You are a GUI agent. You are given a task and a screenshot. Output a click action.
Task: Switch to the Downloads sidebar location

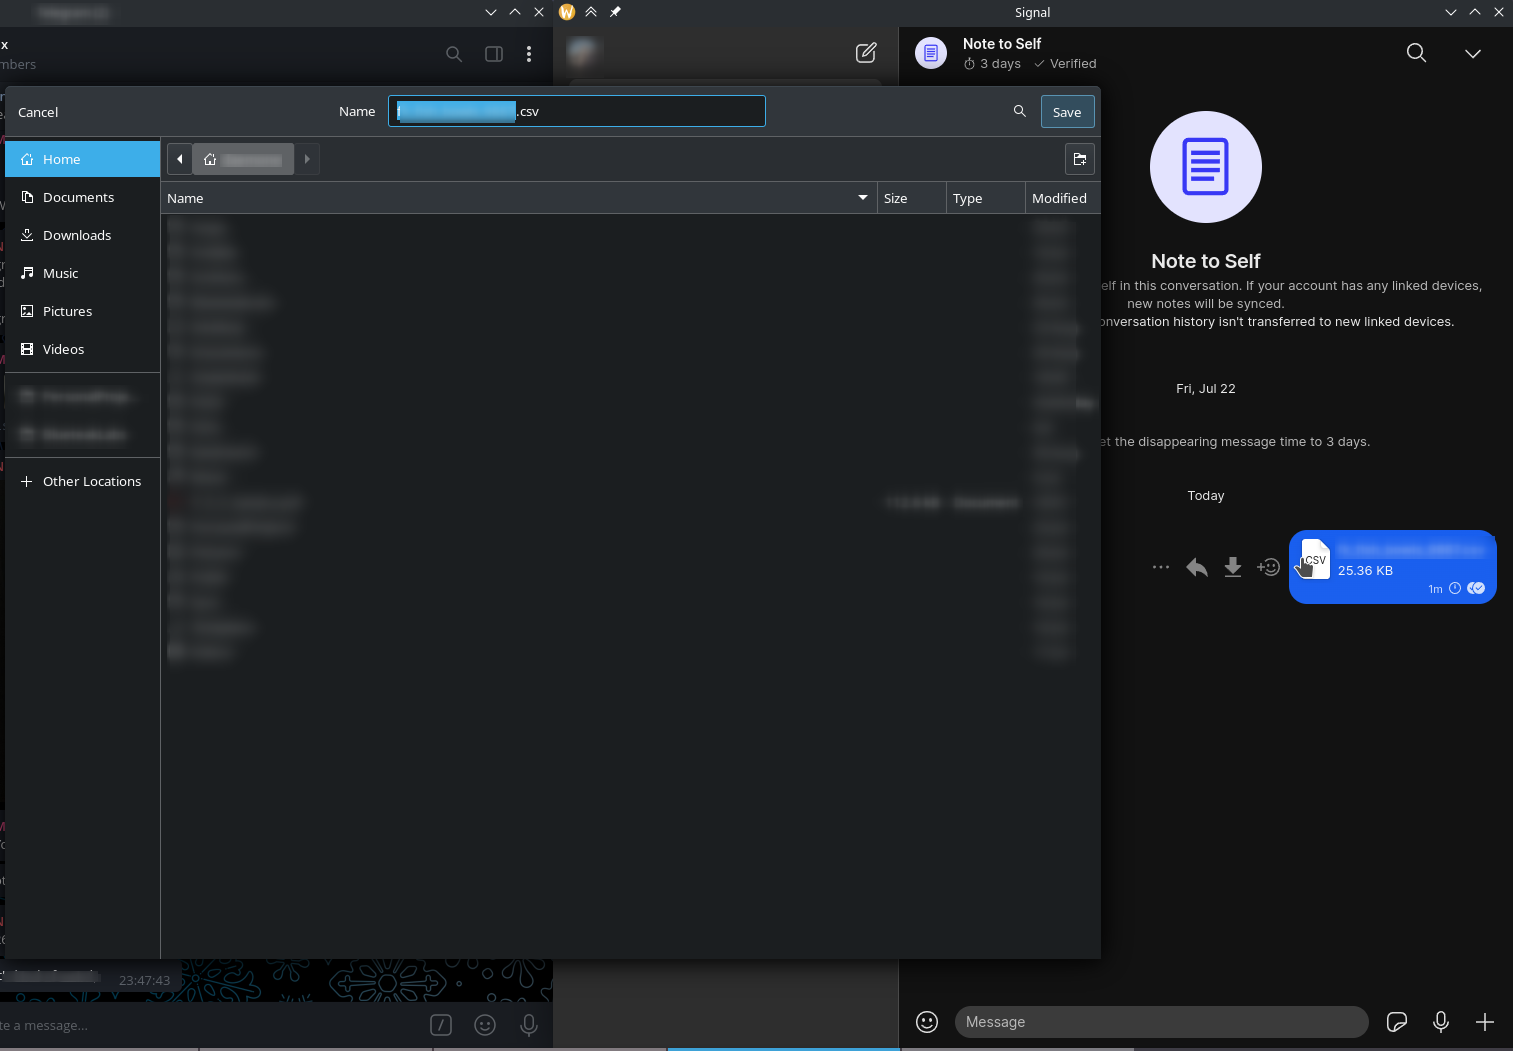[76, 235]
